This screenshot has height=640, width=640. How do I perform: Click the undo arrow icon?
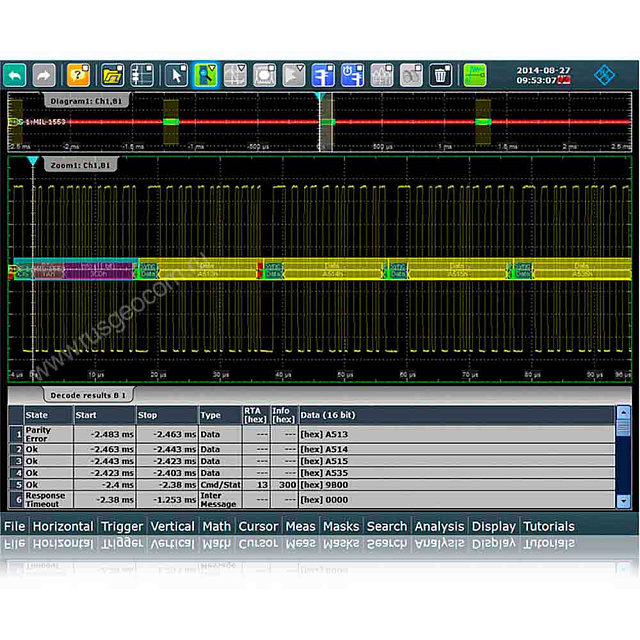pyautogui.click(x=15, y=75)
